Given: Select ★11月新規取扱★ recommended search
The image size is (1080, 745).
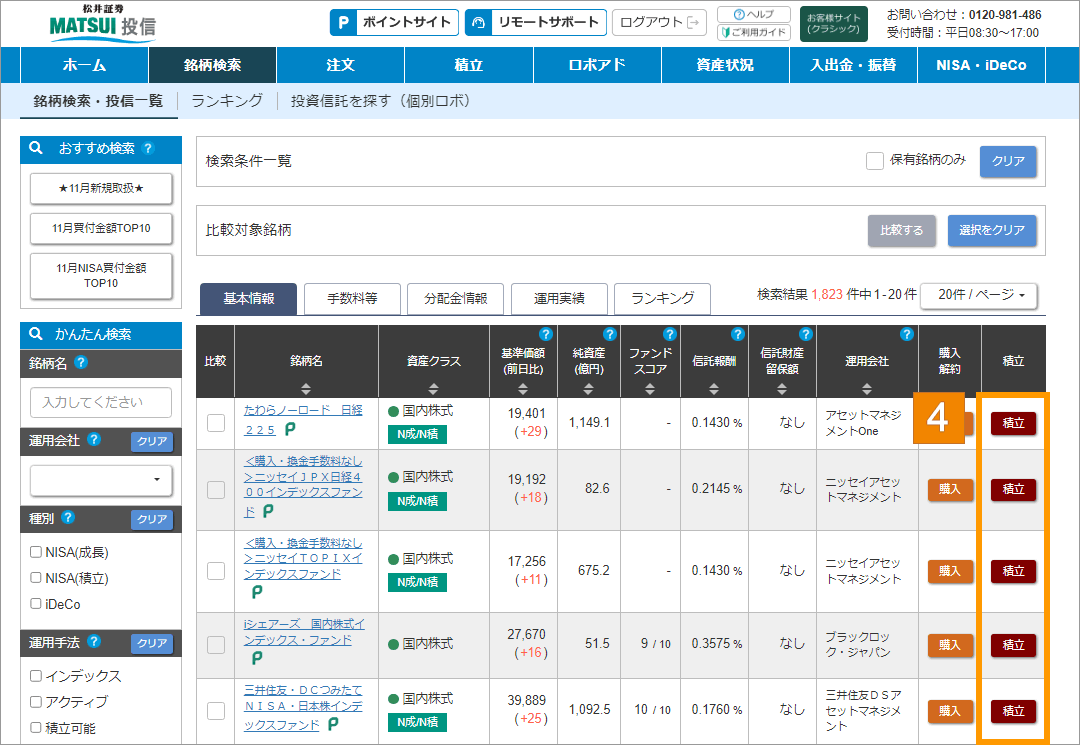Looking at the screenshot, I should [x=101, y=188].
